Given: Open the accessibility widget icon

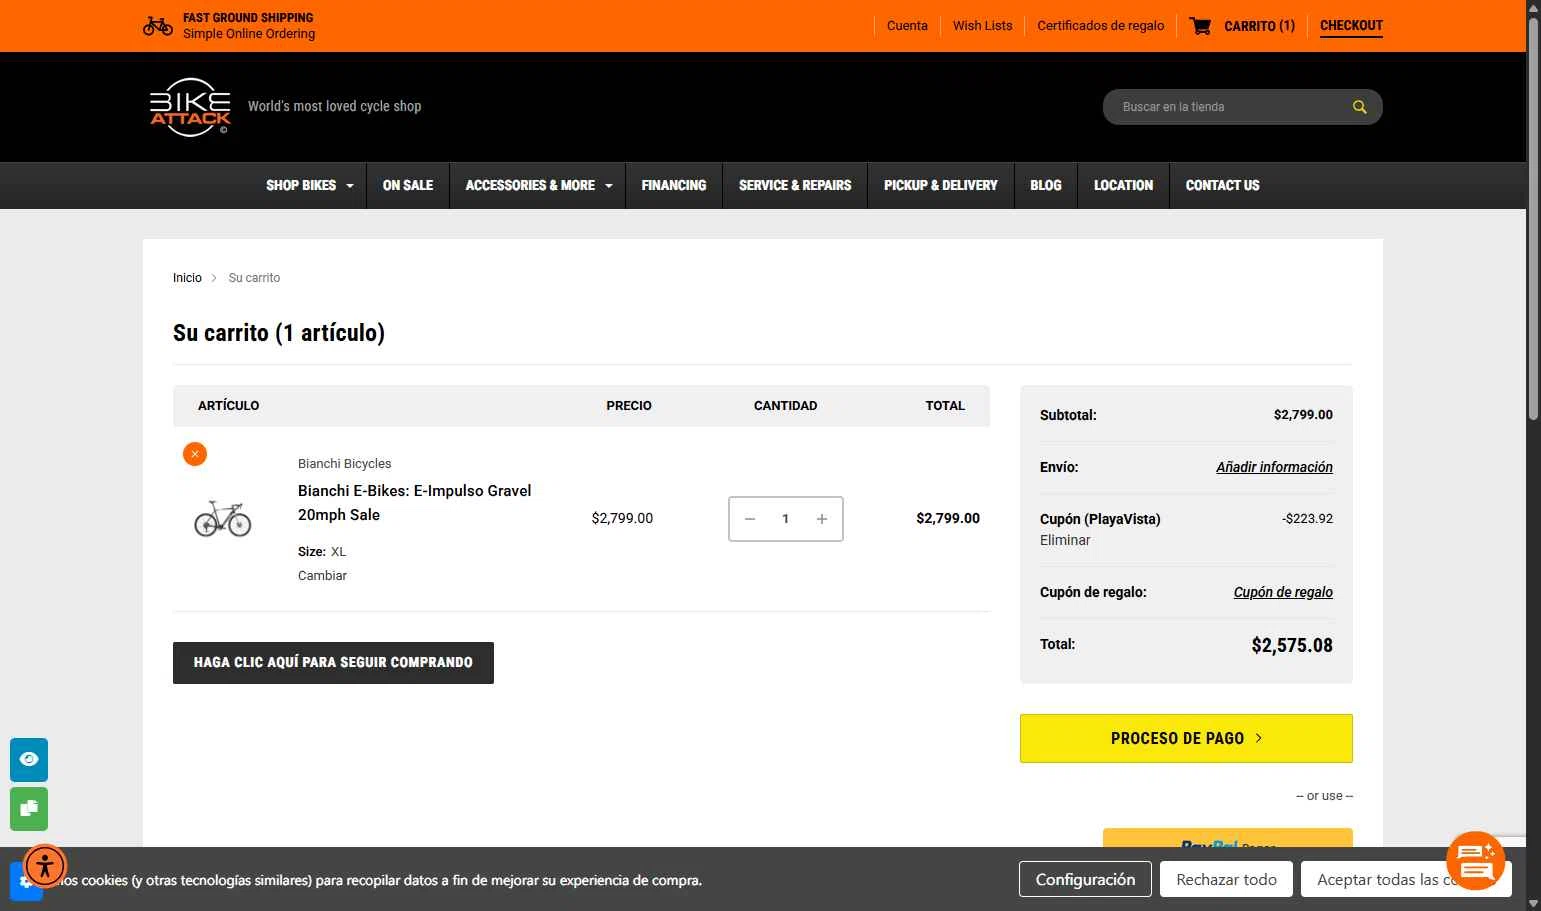Looking at the screenshot, I should 45,866.
